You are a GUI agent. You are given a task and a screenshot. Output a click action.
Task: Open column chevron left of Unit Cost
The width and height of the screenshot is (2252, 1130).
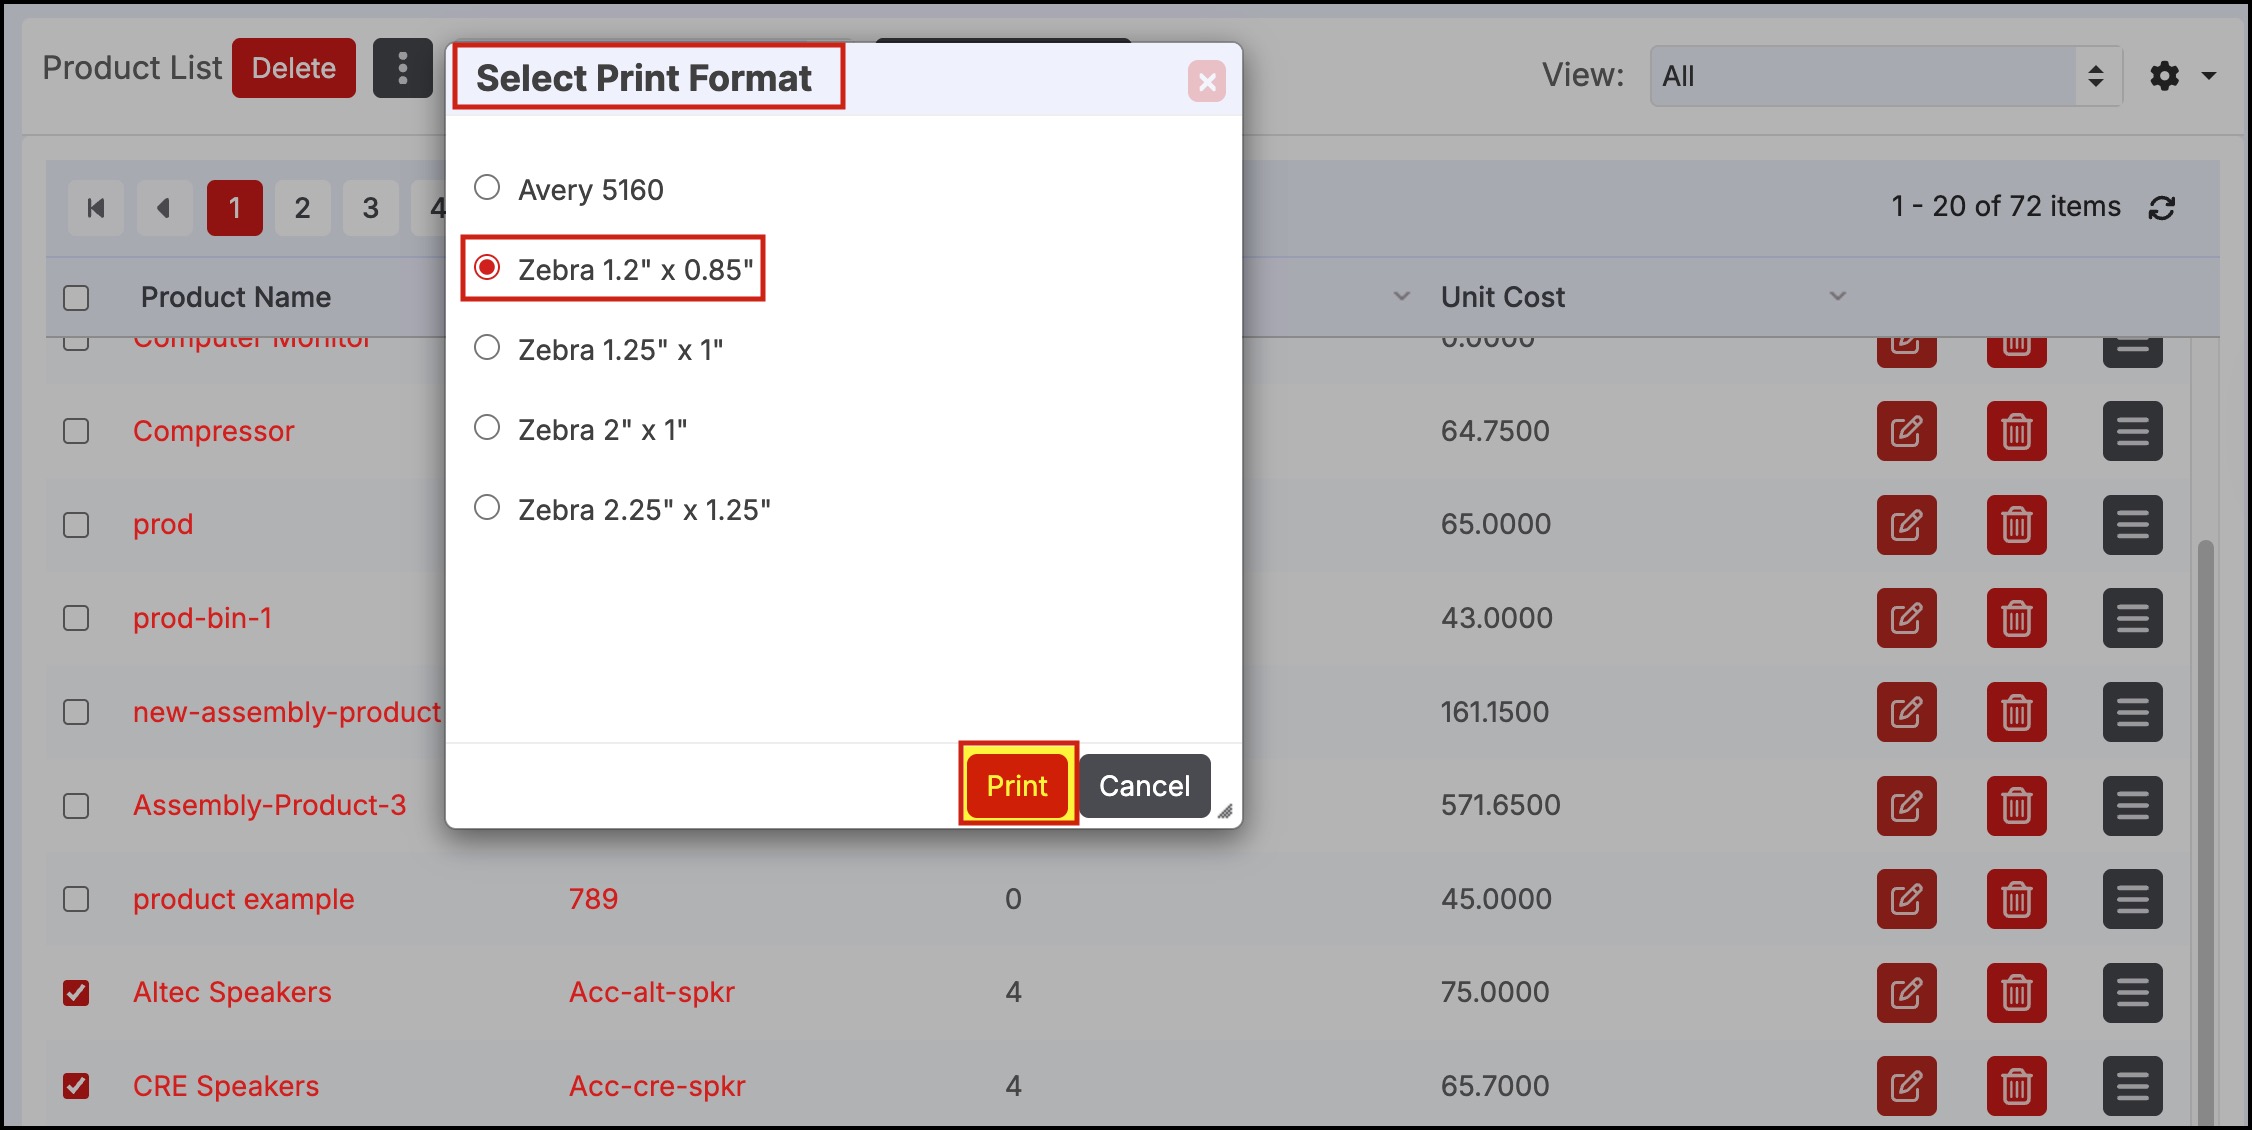pos(1402,296)
